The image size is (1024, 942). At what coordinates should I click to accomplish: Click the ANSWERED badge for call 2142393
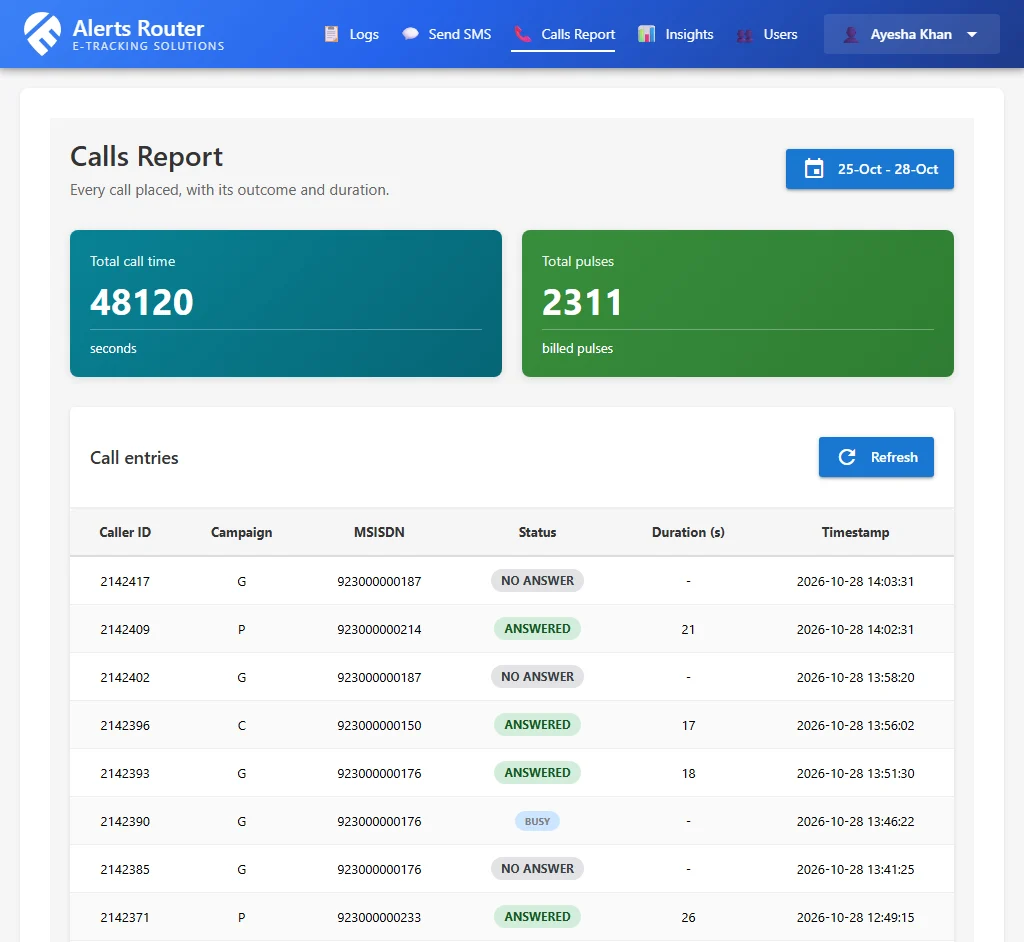537,772
